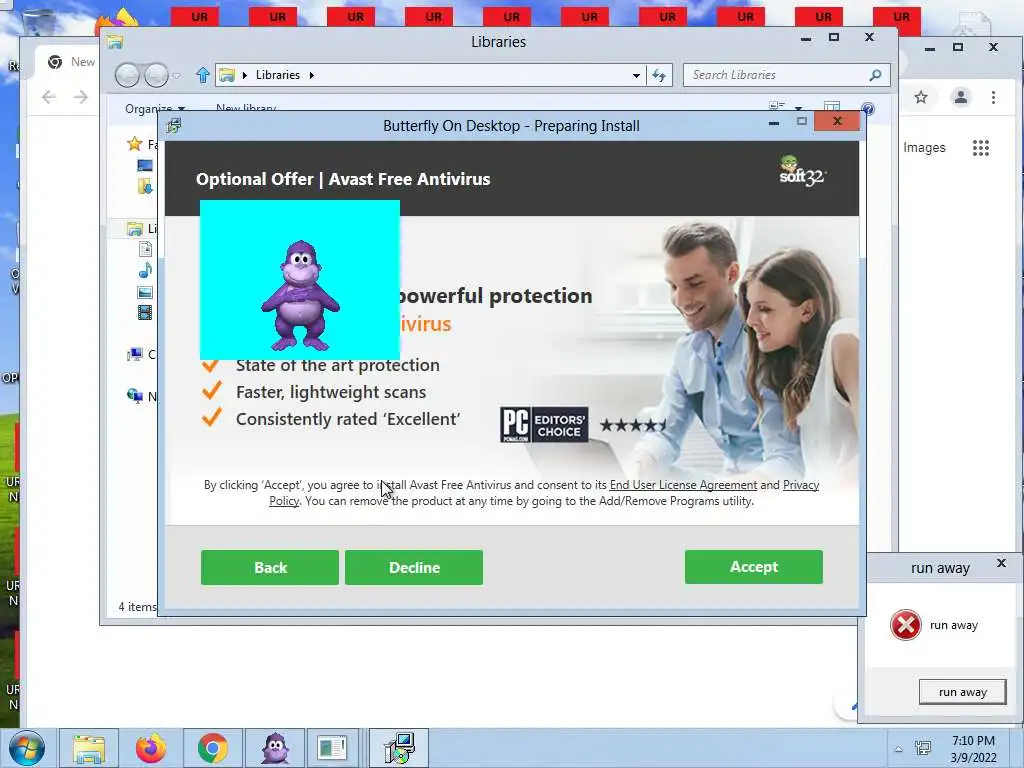Viewport: 1024px width, 768px height.
Task: Open Desktop under Favorites in navigation pane
Action: (x=145, y=165)
